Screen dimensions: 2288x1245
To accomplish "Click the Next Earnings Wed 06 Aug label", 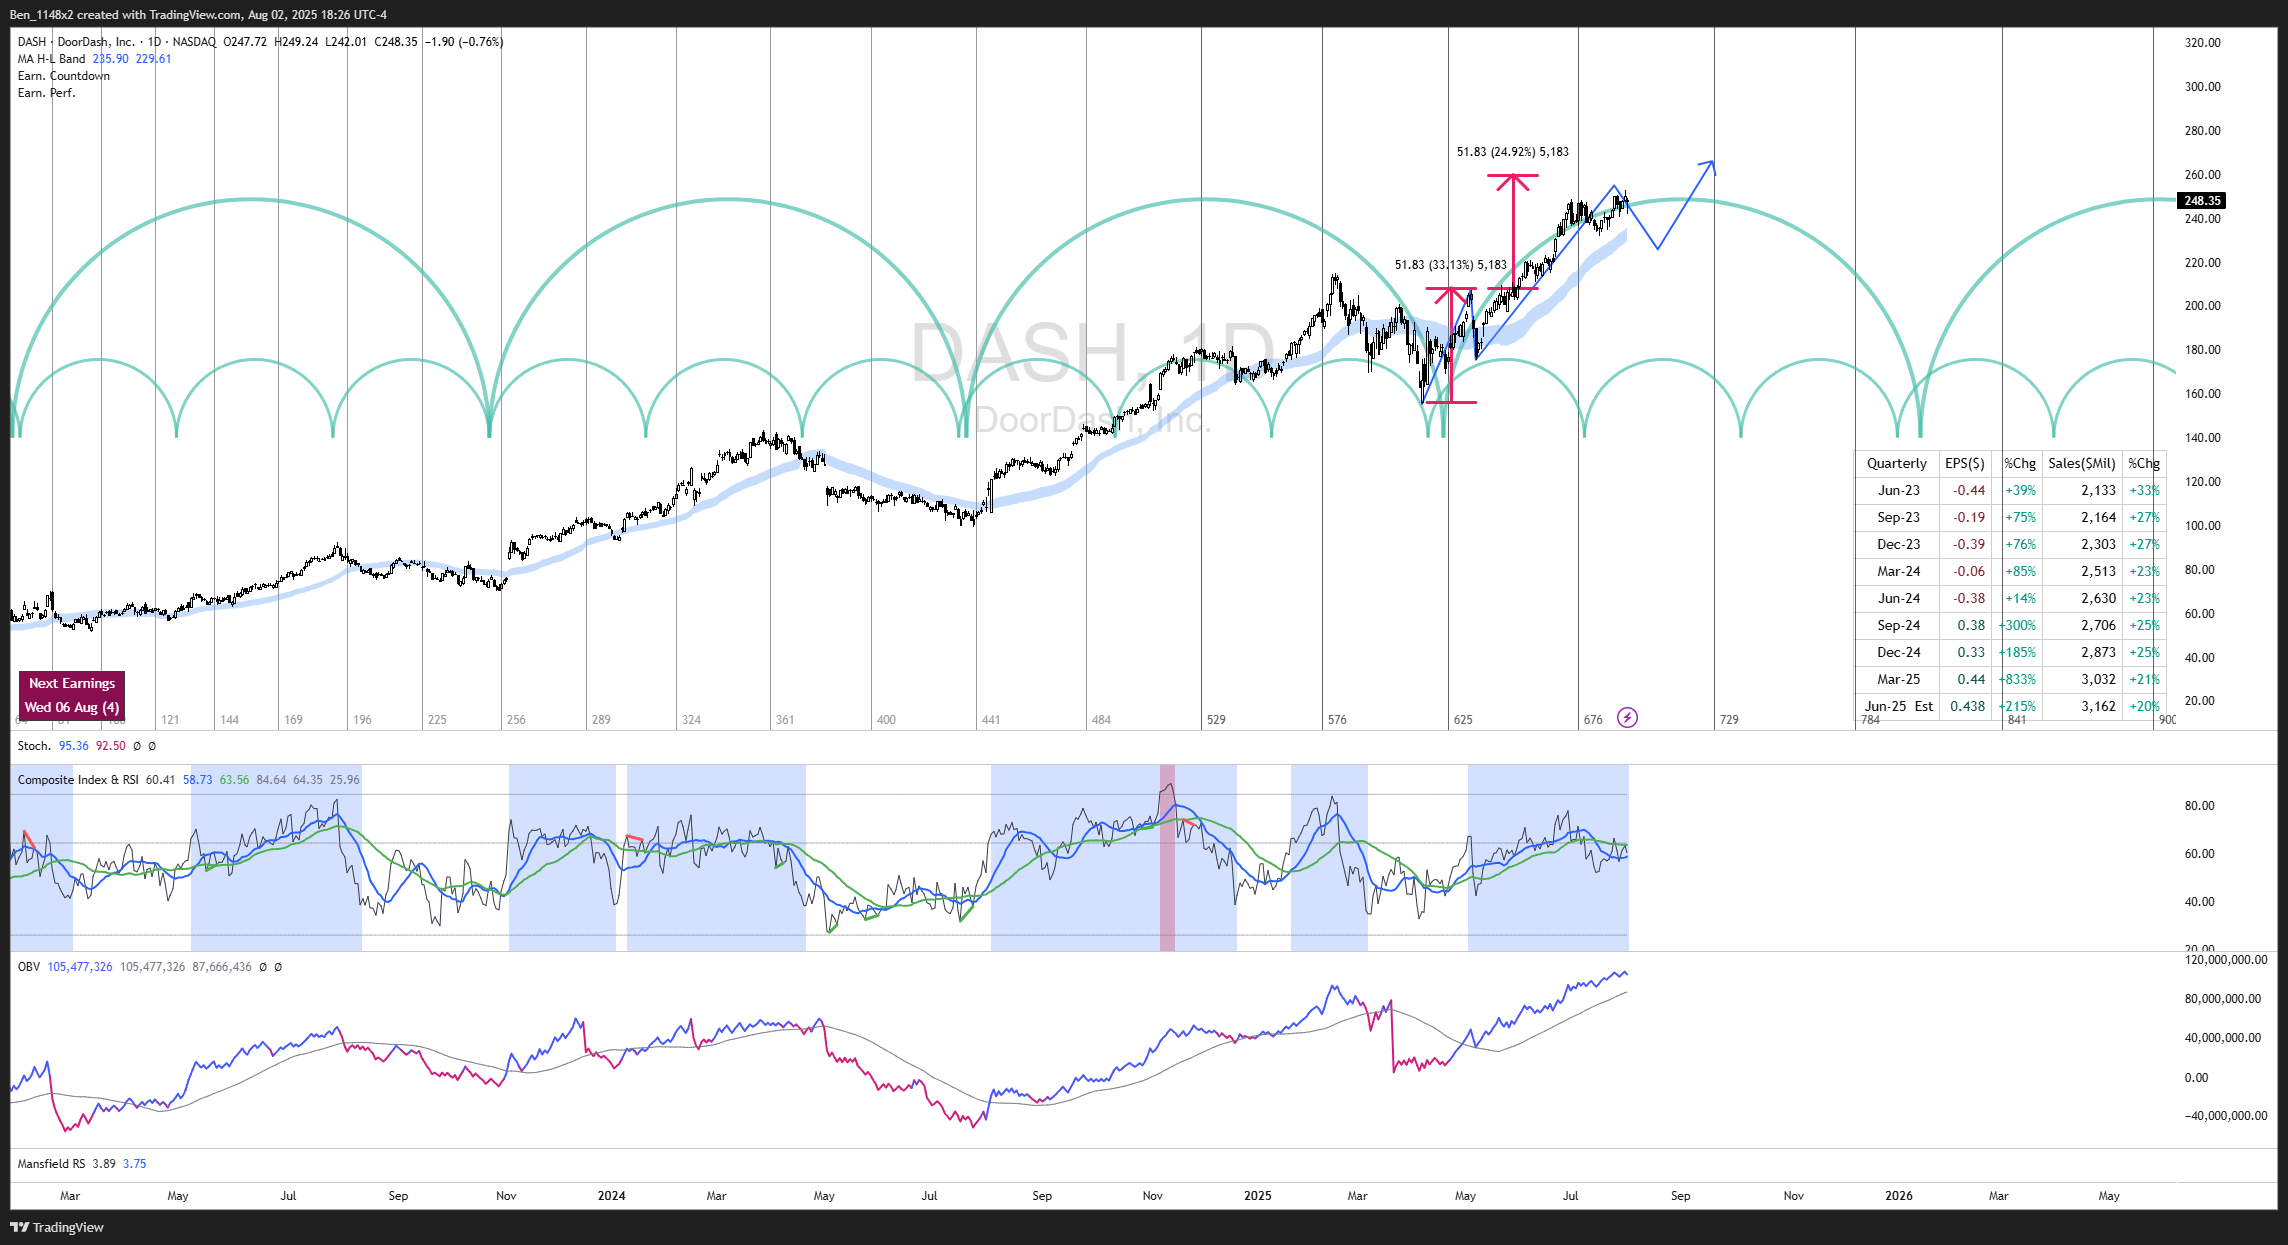I will pos(72,695).
